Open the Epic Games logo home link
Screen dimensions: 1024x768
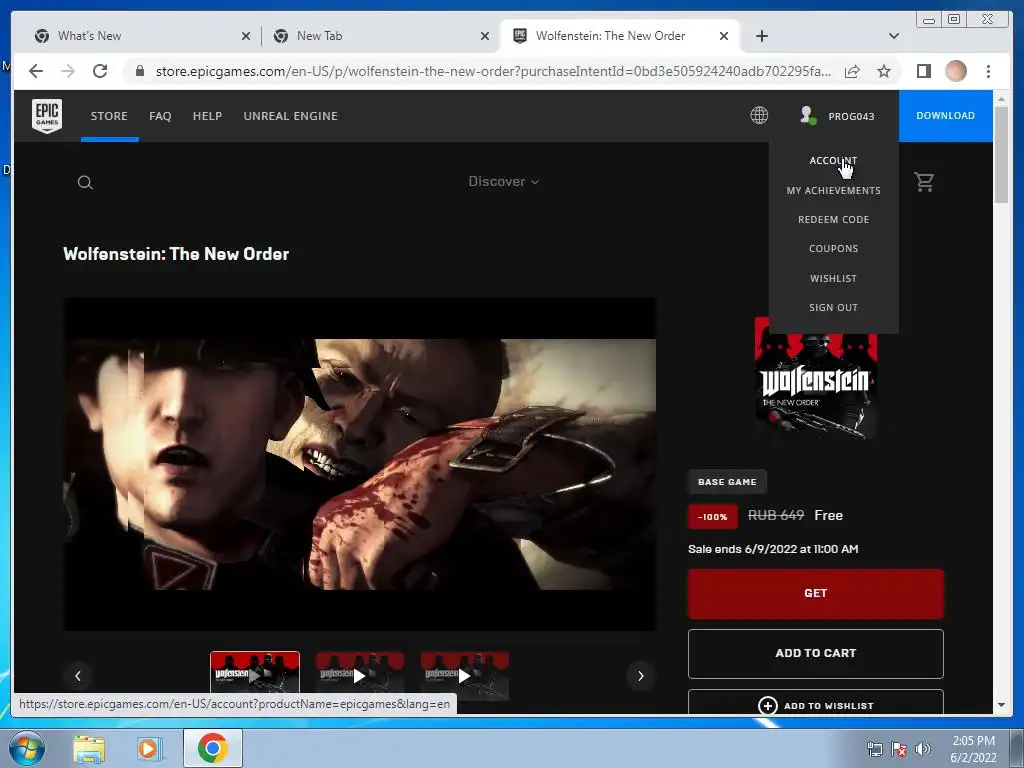pos(47,116)
